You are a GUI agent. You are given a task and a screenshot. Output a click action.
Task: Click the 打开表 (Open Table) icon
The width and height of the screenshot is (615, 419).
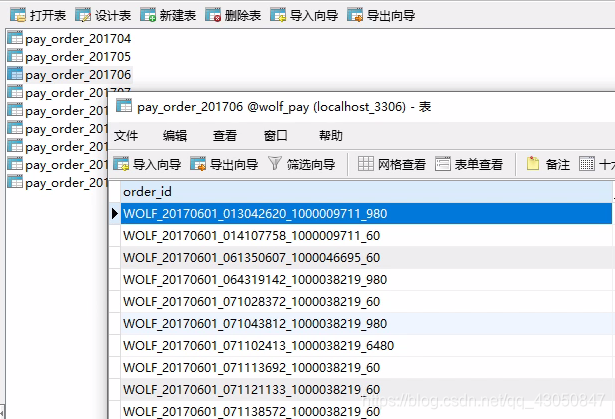(18, 15)
